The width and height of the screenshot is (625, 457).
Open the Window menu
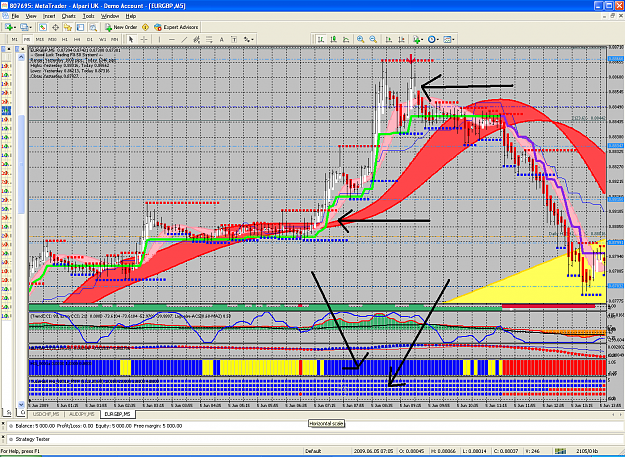pyautogui.click(x=110, y=16)
